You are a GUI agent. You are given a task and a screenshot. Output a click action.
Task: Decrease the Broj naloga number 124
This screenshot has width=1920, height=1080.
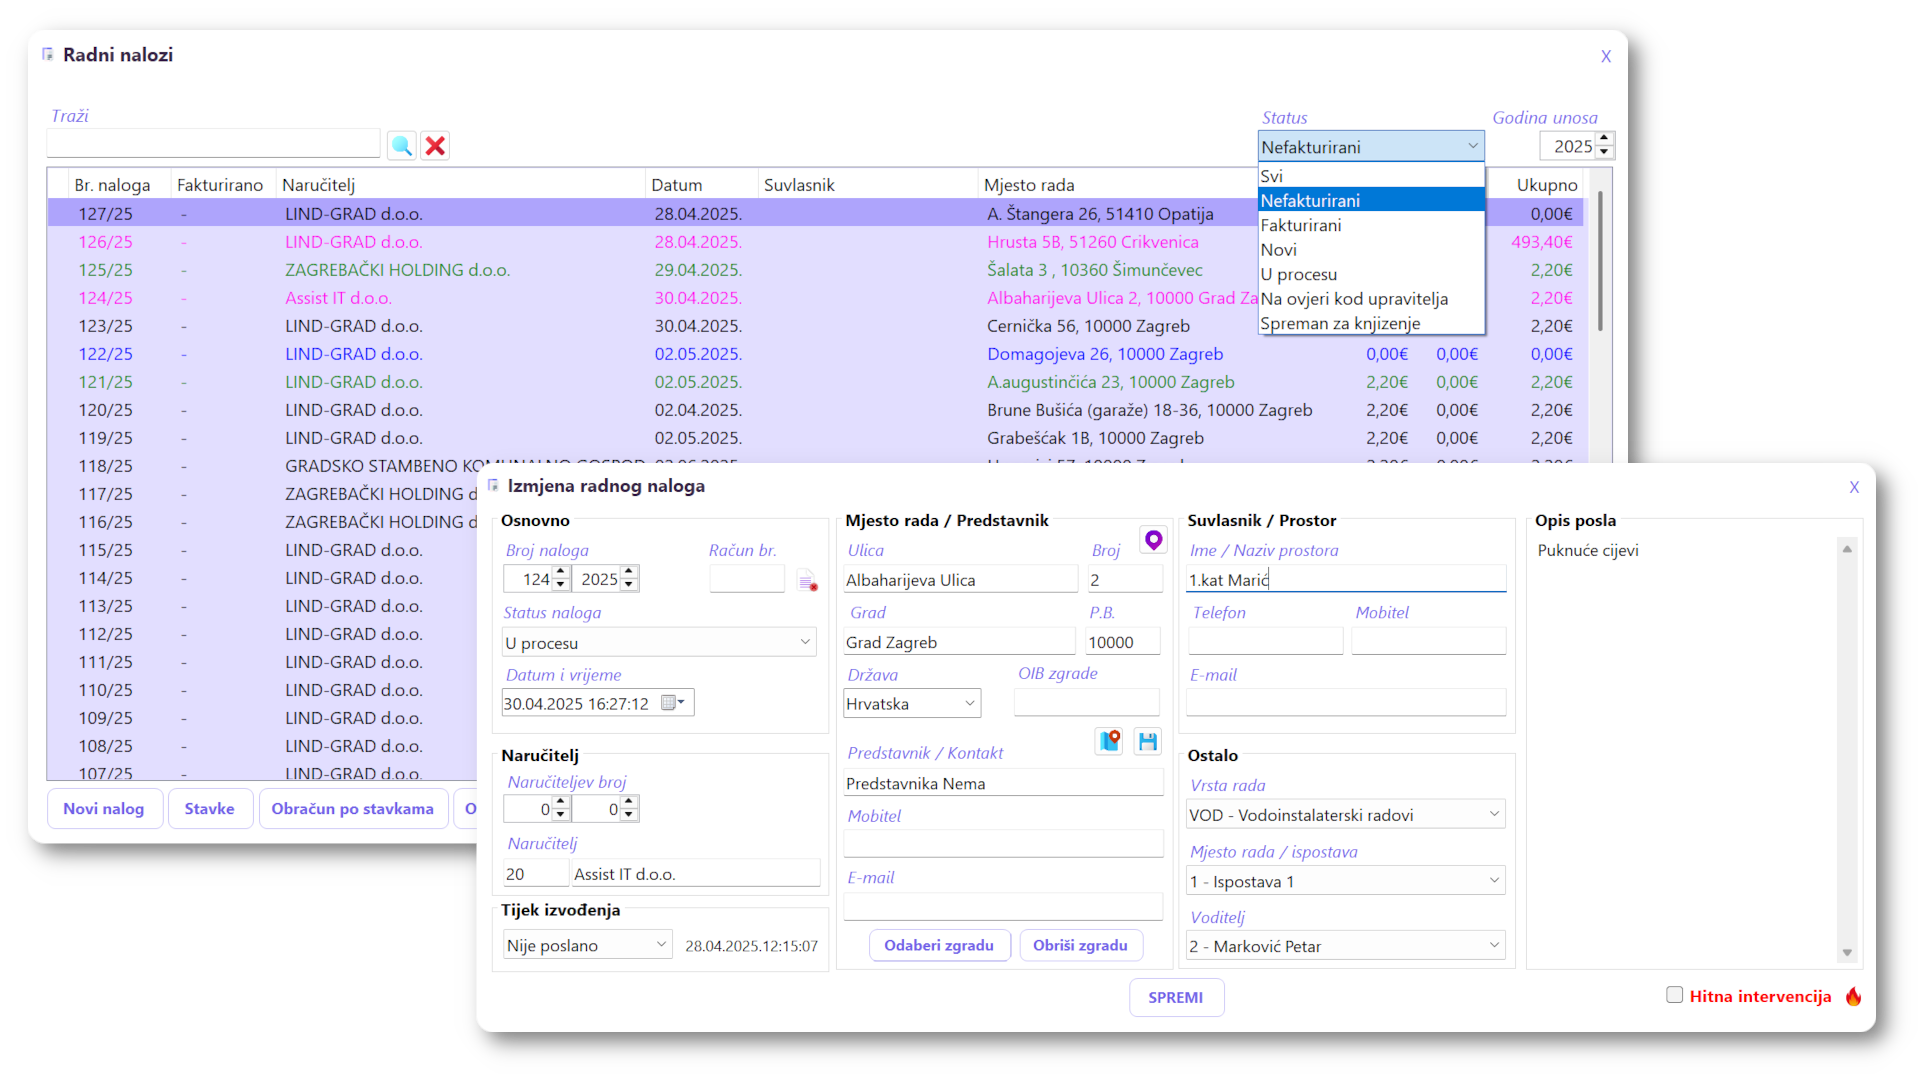(x=561, y=585)
